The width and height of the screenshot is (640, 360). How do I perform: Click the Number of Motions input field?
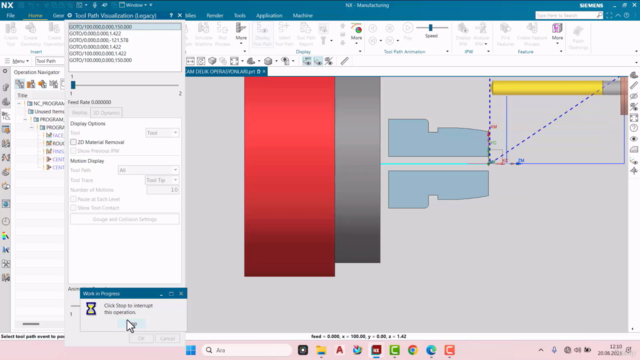pos(162,190)
